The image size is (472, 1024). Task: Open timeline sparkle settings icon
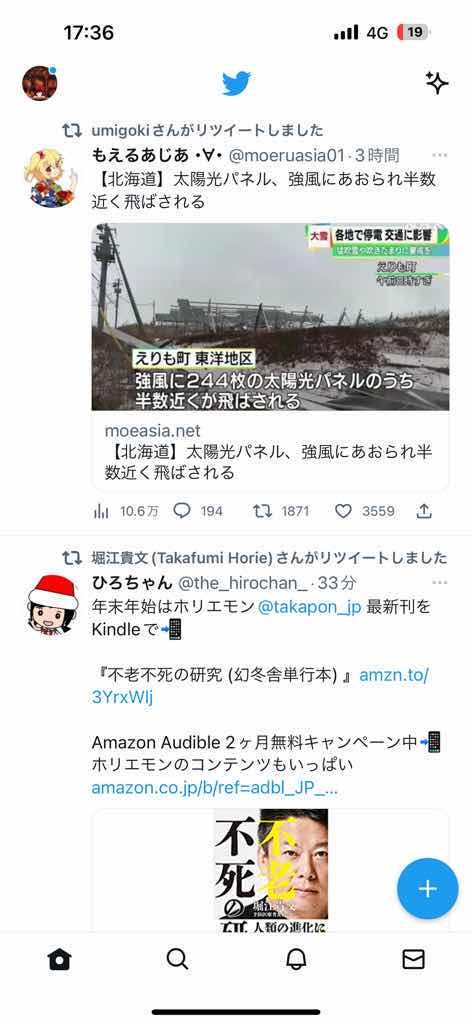click(x=437, y=83)
